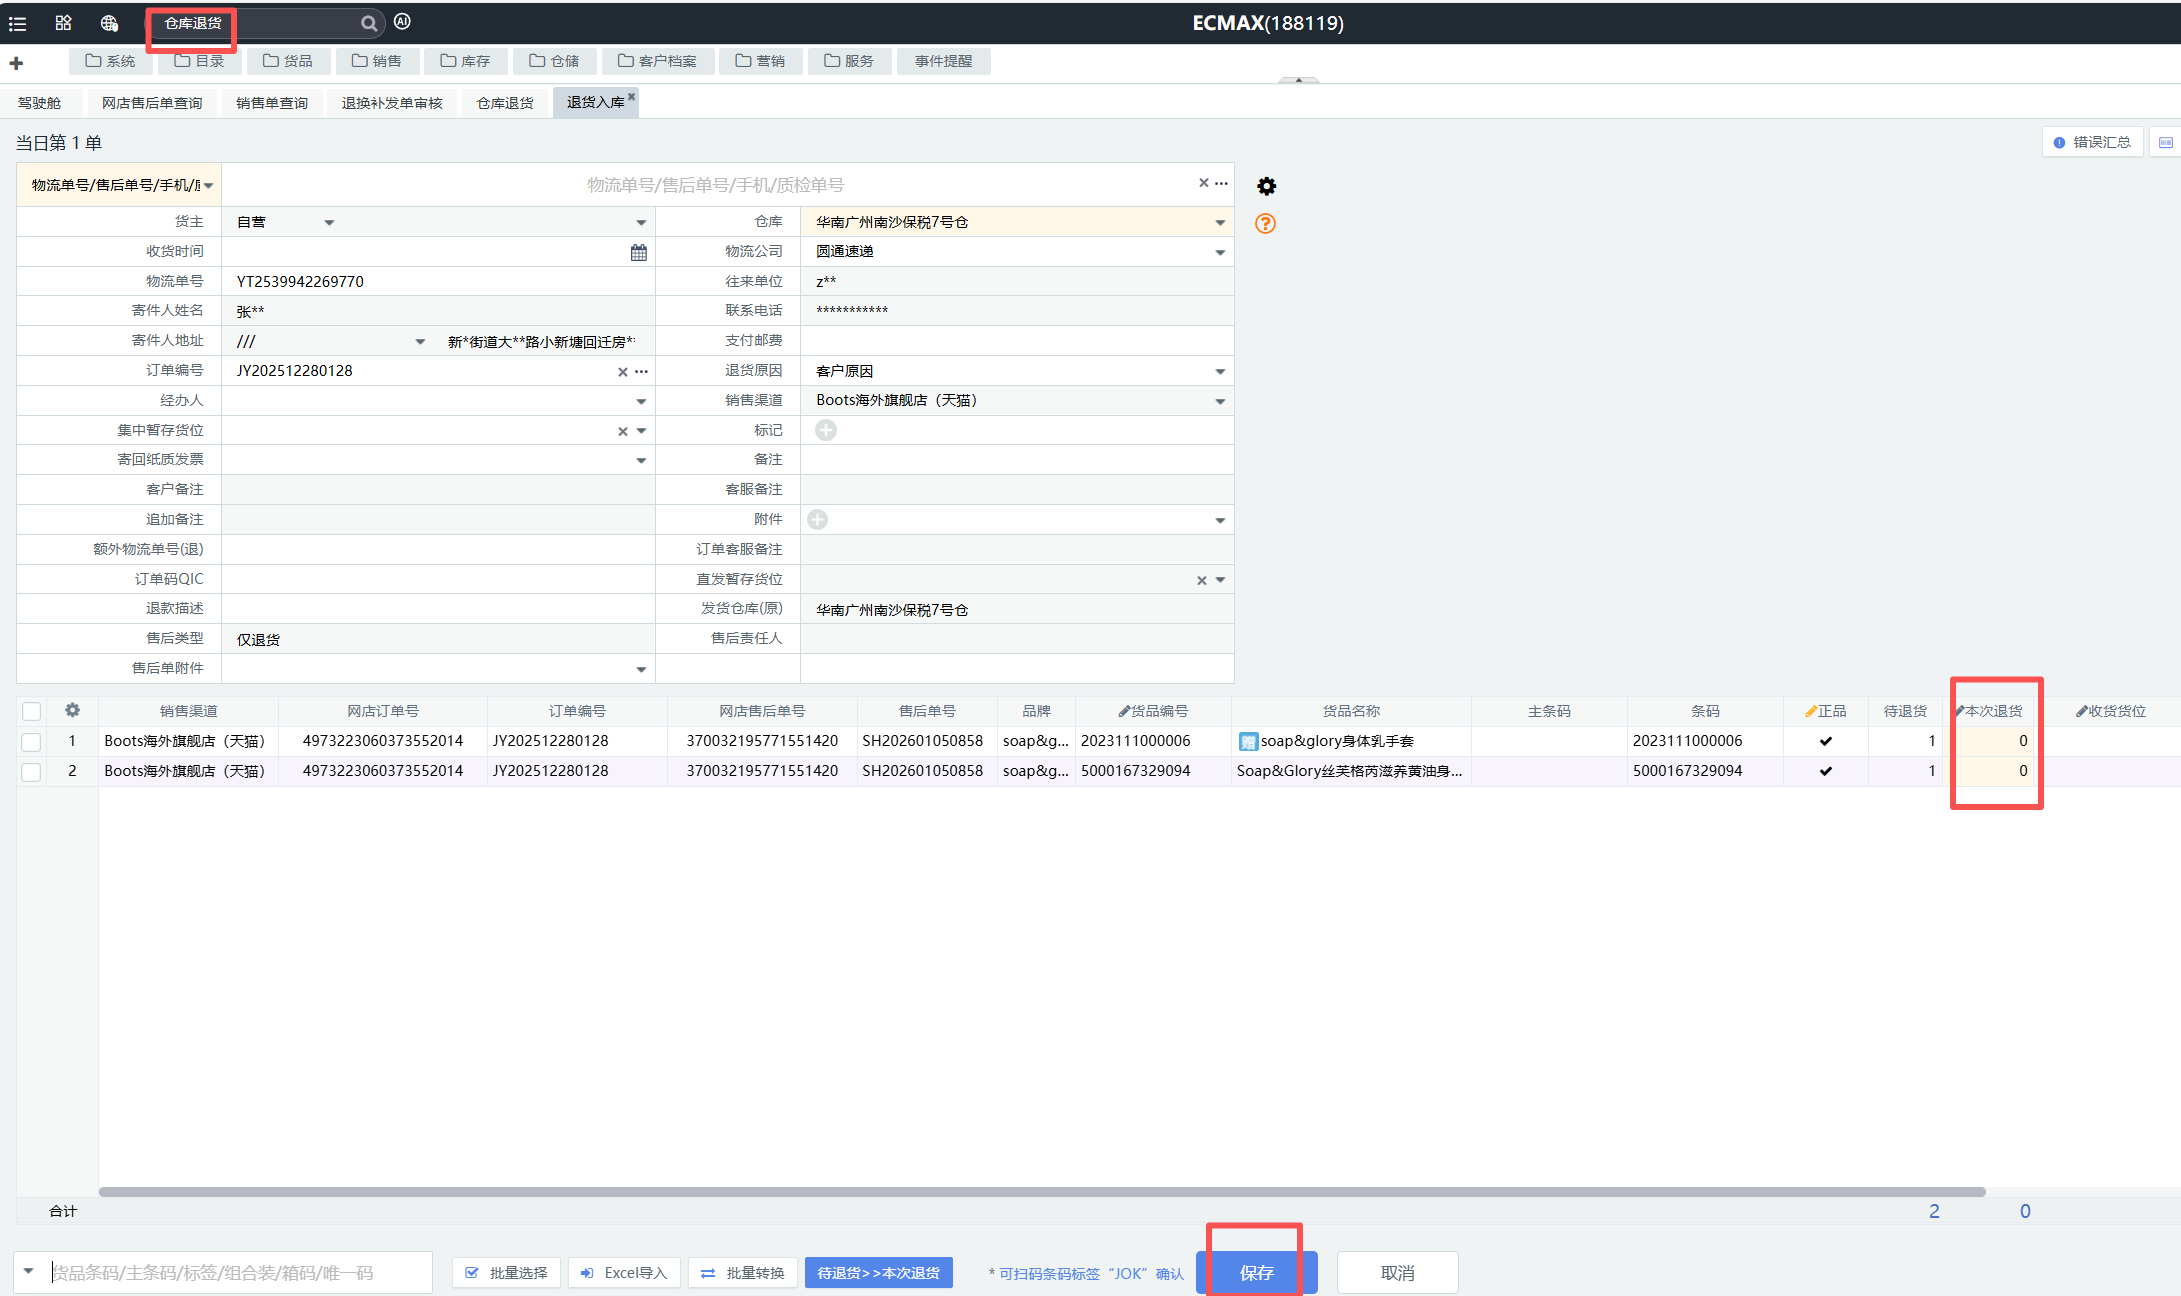The image size is (2181, 1296).
Task: Expand the 销售渠道 dropdown
Action: pyautogui.click(x=1220, y=401)
